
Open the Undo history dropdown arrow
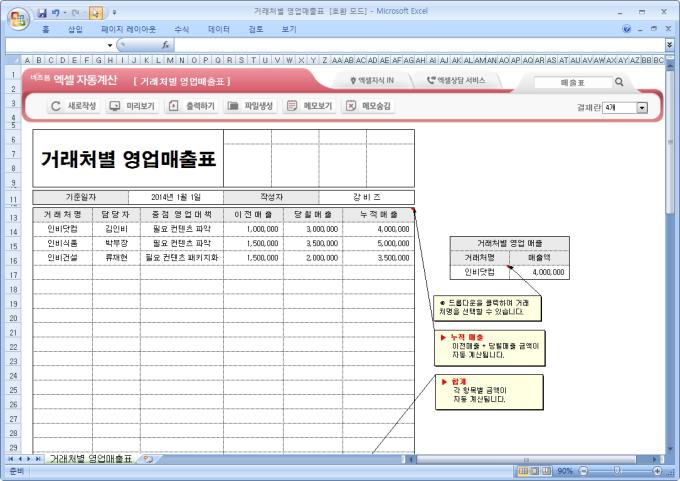click(65, 13)
